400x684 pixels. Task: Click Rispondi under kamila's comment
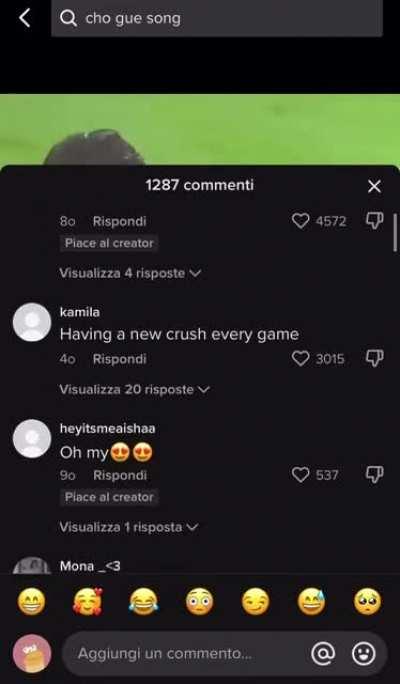pyautogui.click(x=120, y=359)
